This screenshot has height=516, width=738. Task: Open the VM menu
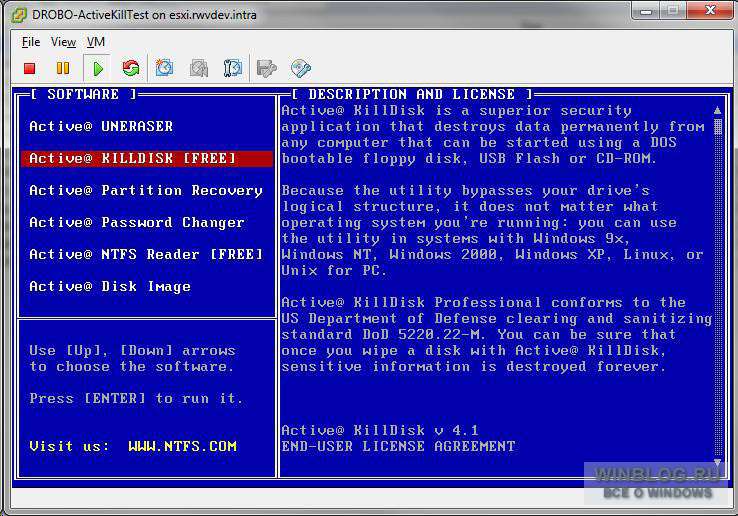click(x=96, y=42)
